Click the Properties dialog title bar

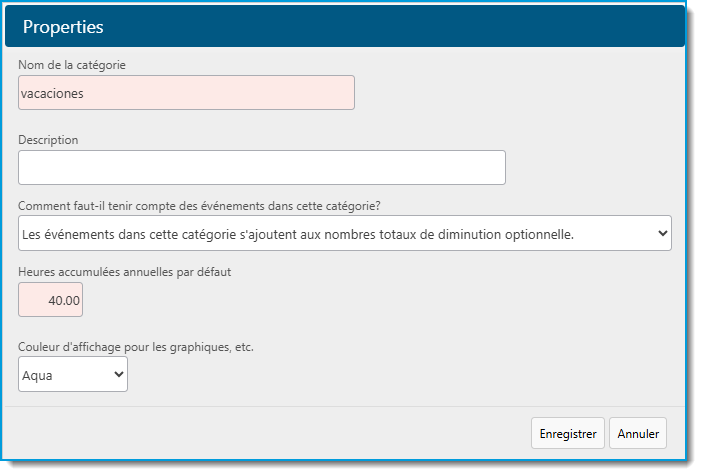click(x=345, y=26)
